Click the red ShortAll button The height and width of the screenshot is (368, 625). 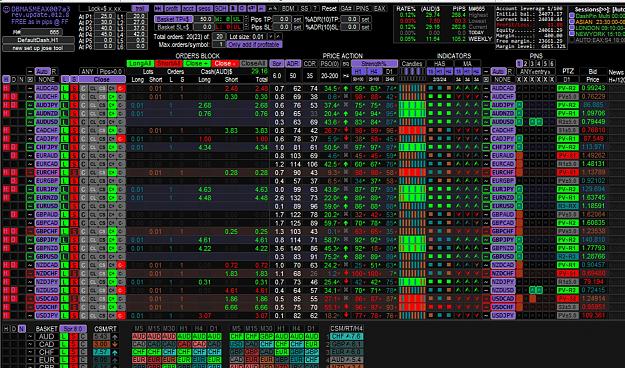(169, 63)
